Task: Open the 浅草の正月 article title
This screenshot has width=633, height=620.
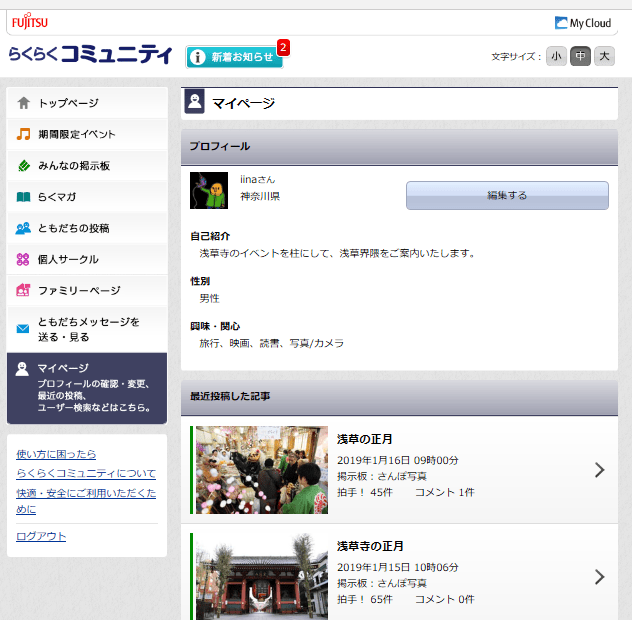Action: click(365, 439)
